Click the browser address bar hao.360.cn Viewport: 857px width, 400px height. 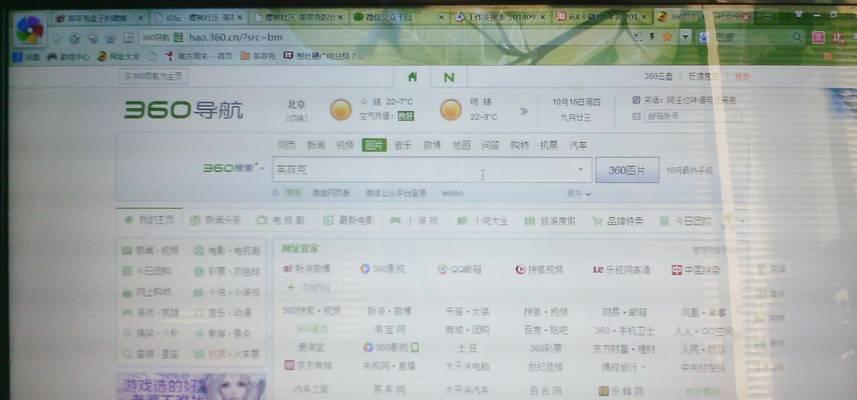pos(236,37)
